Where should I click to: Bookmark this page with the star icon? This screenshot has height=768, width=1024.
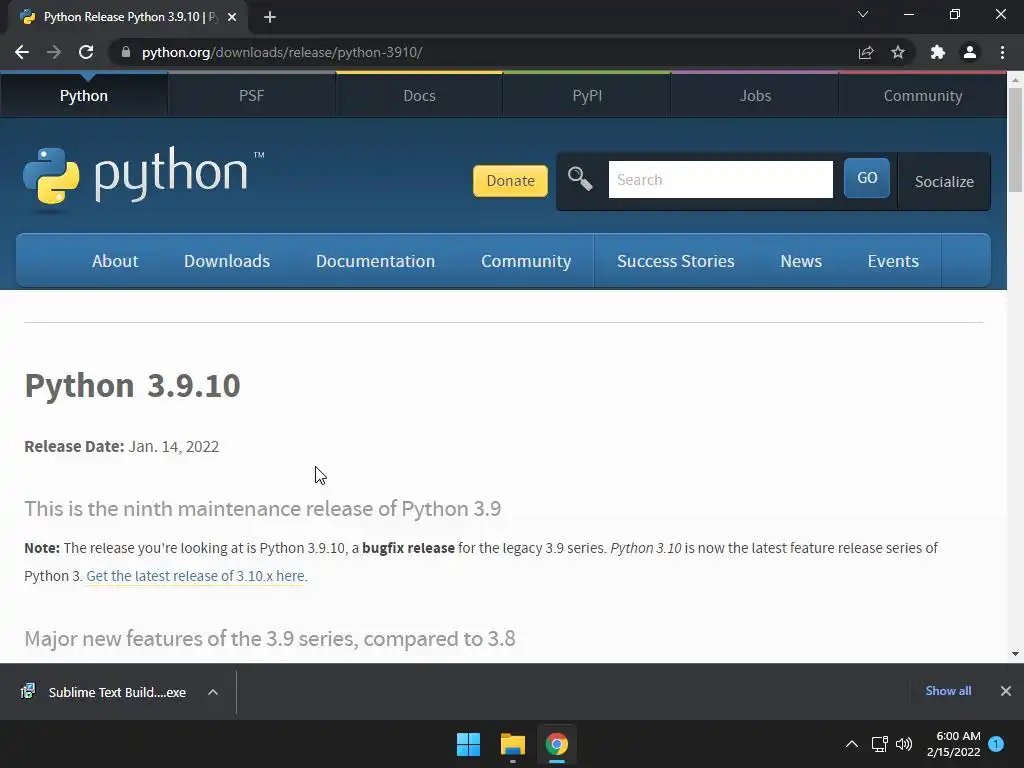[898, 52]
